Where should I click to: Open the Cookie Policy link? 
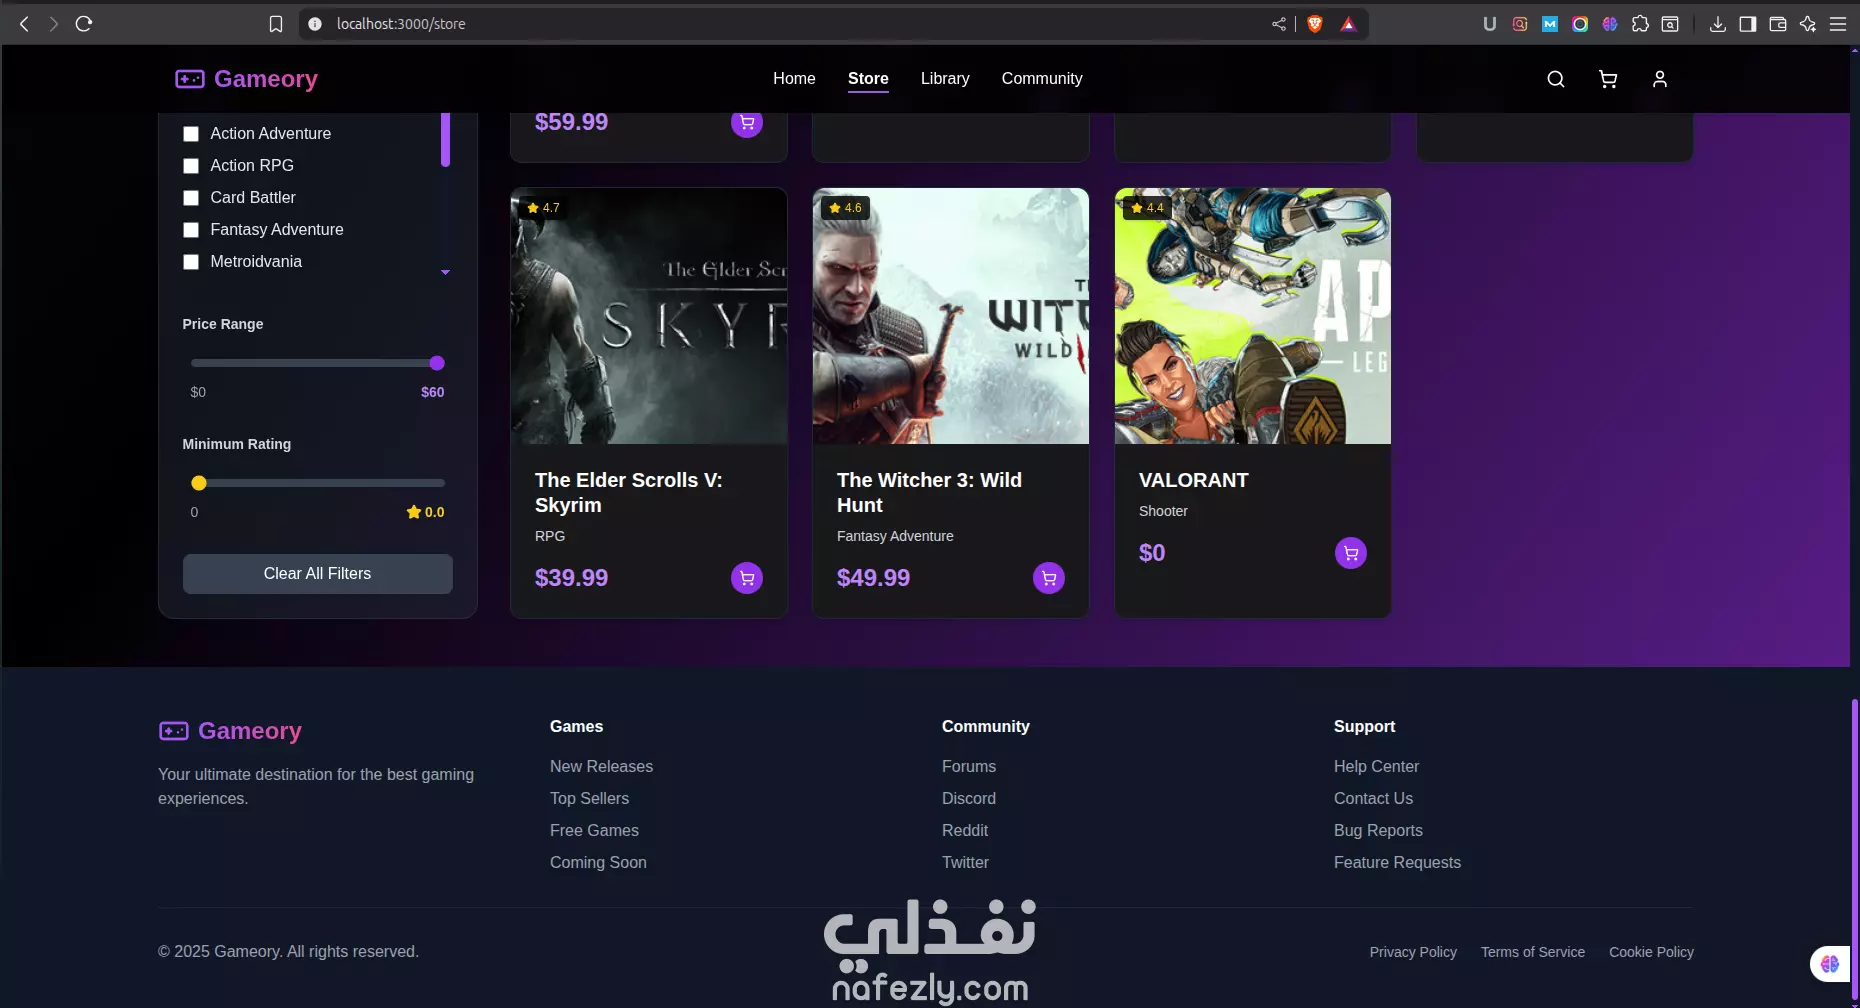(x=1651, y=953)
